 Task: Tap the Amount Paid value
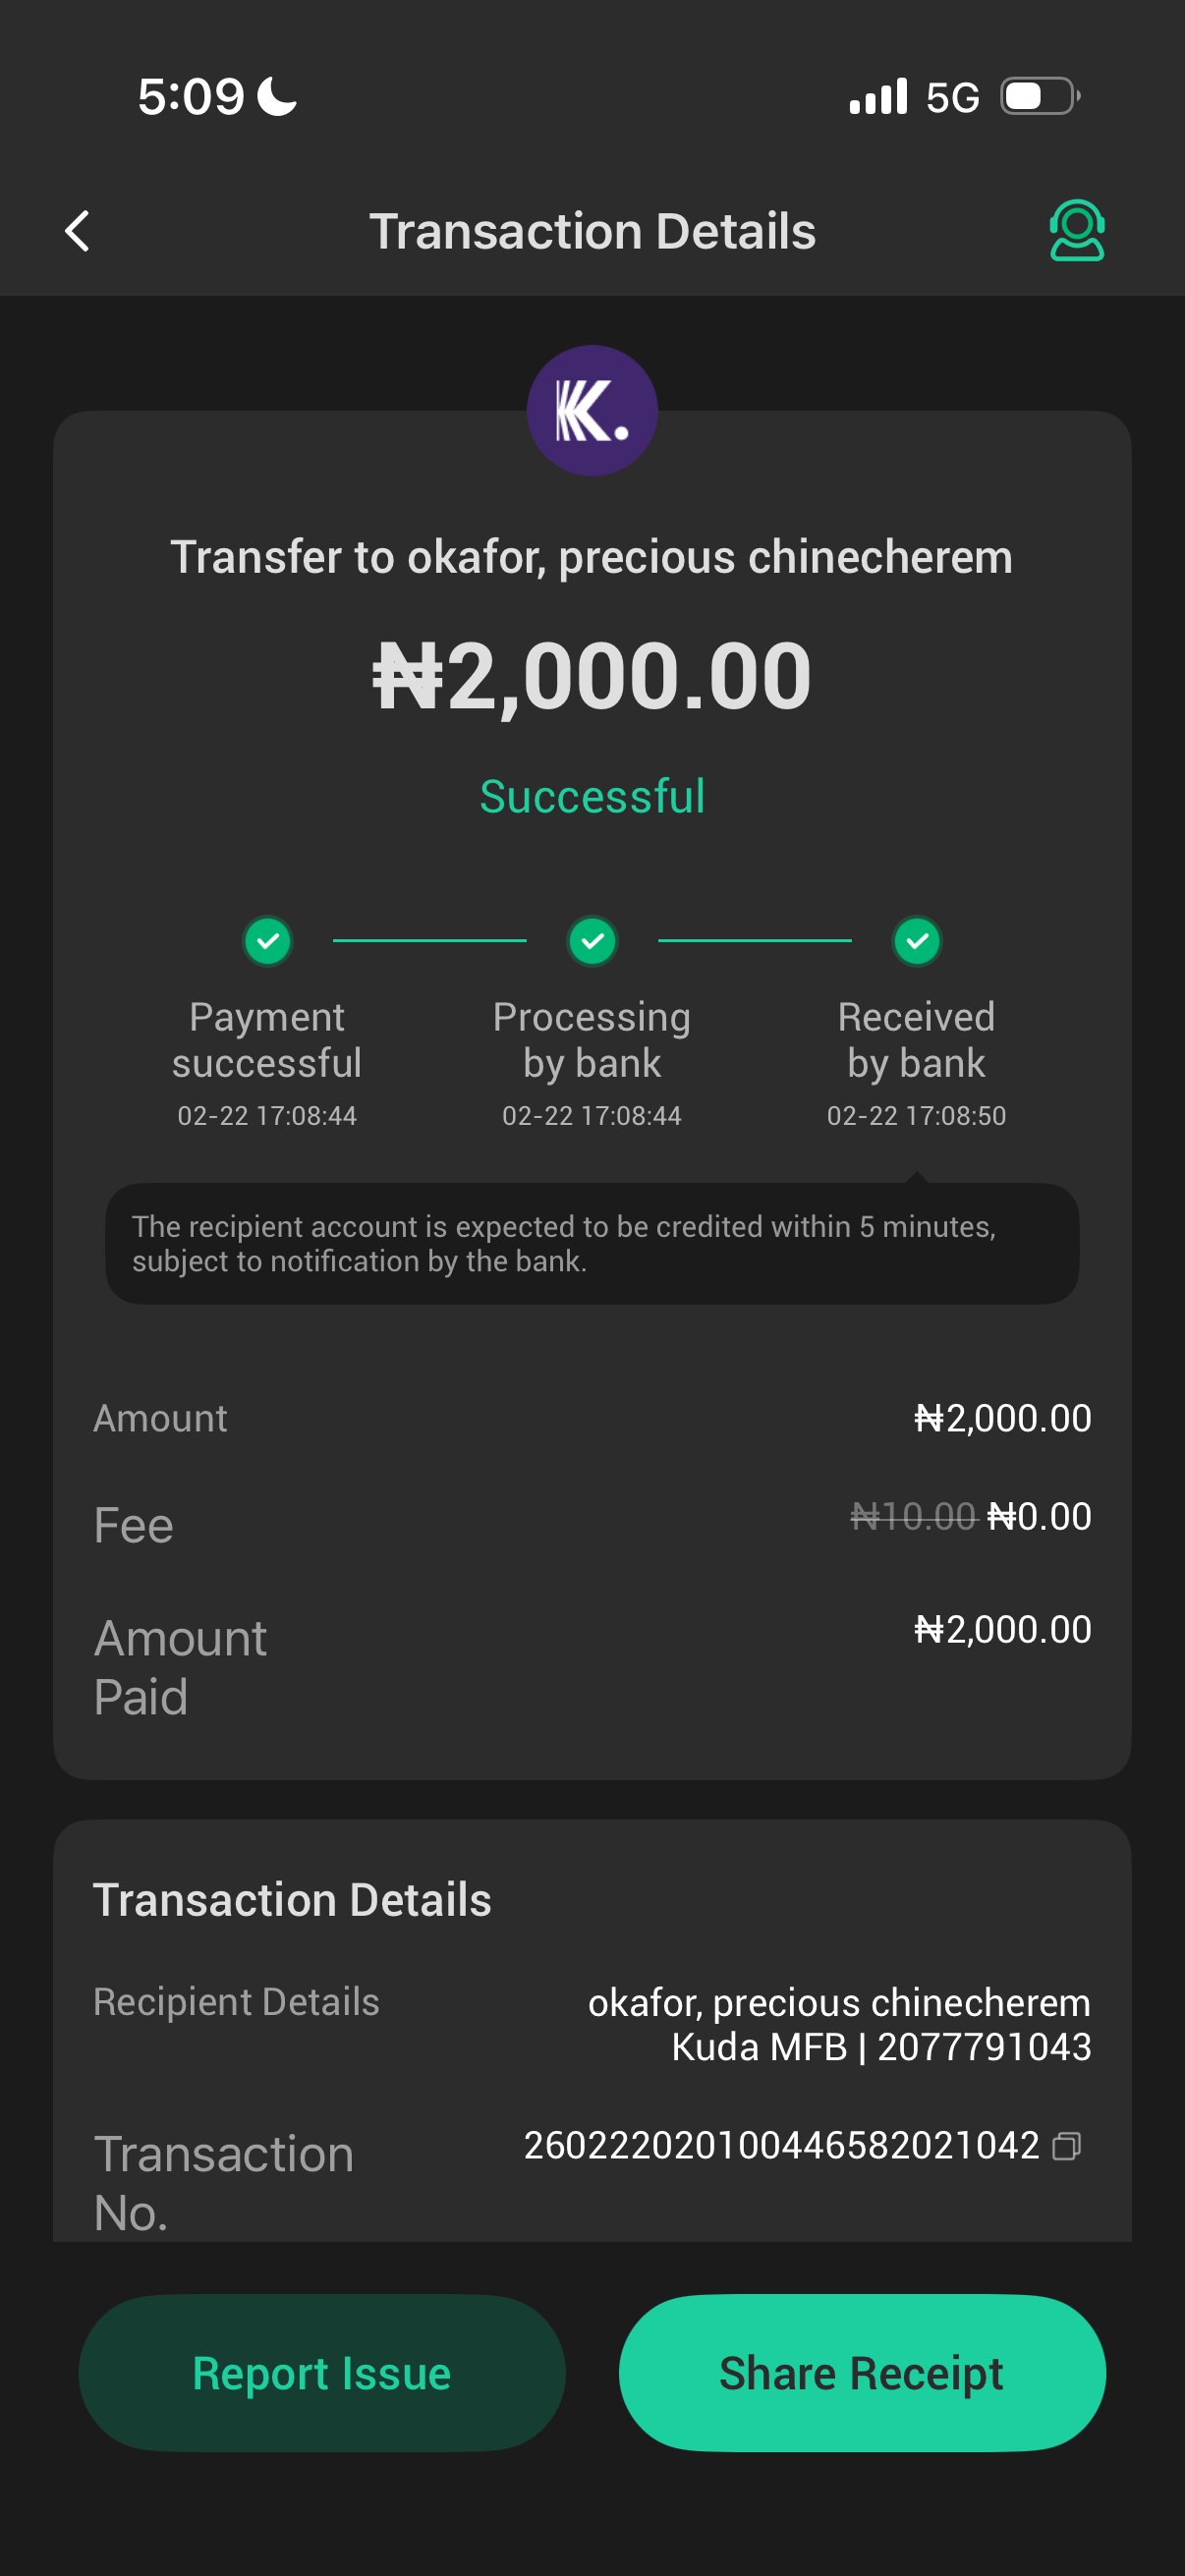pos(1002,1630)
